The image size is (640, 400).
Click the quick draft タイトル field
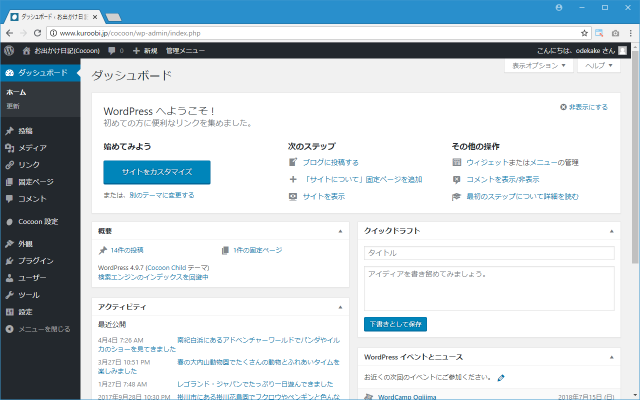(489, 254)
